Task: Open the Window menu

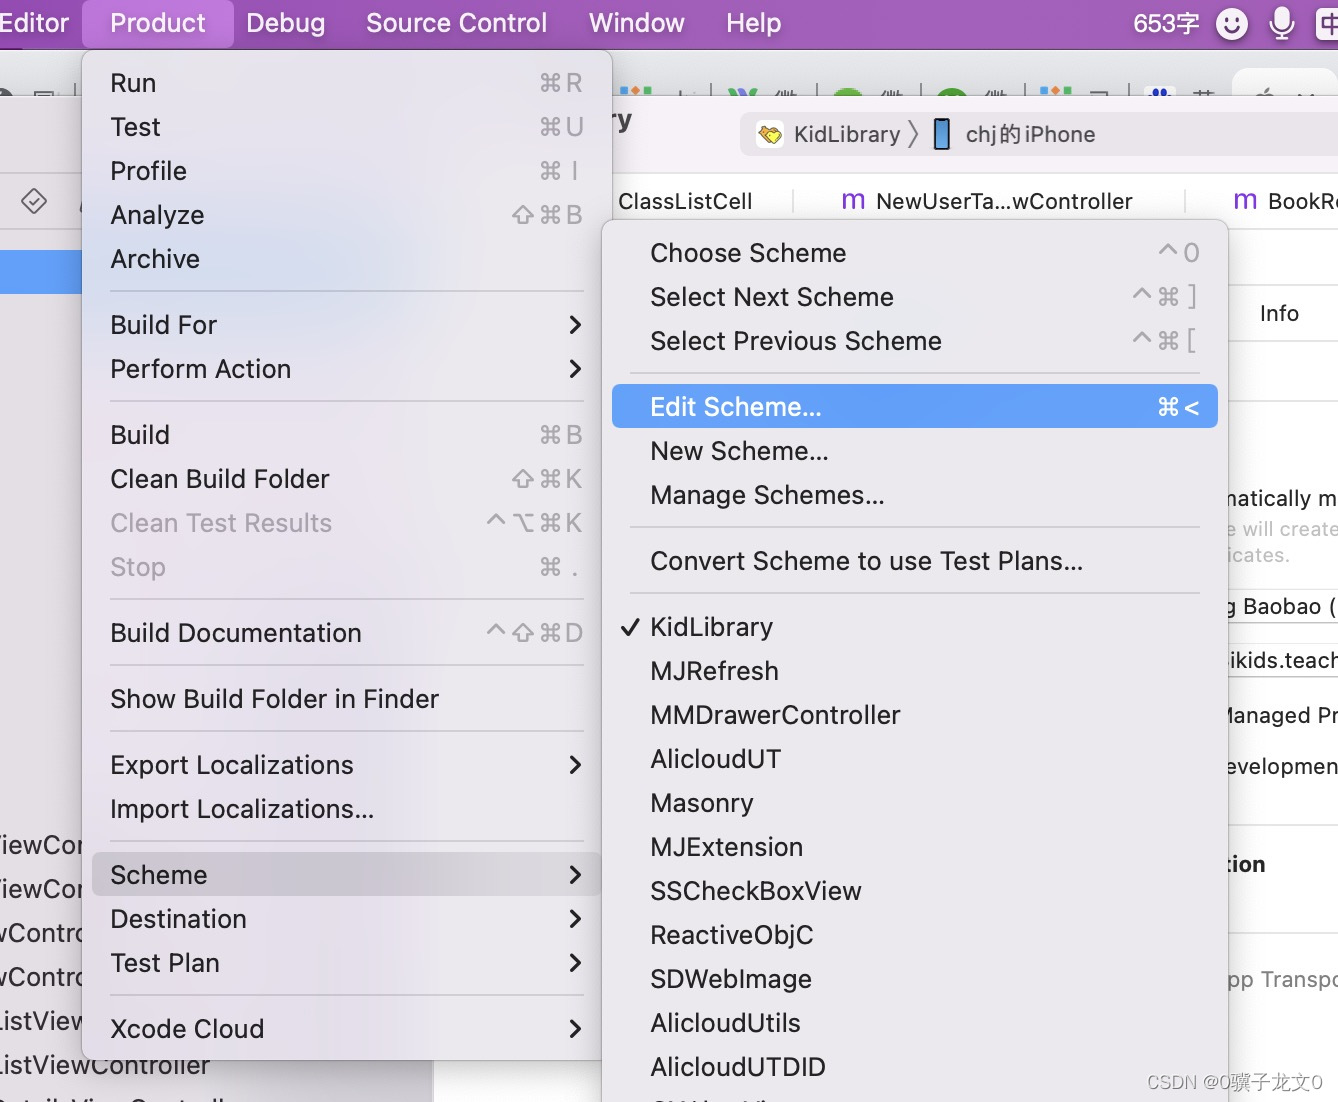Action: pyautogui.click(x=636, y=23)
